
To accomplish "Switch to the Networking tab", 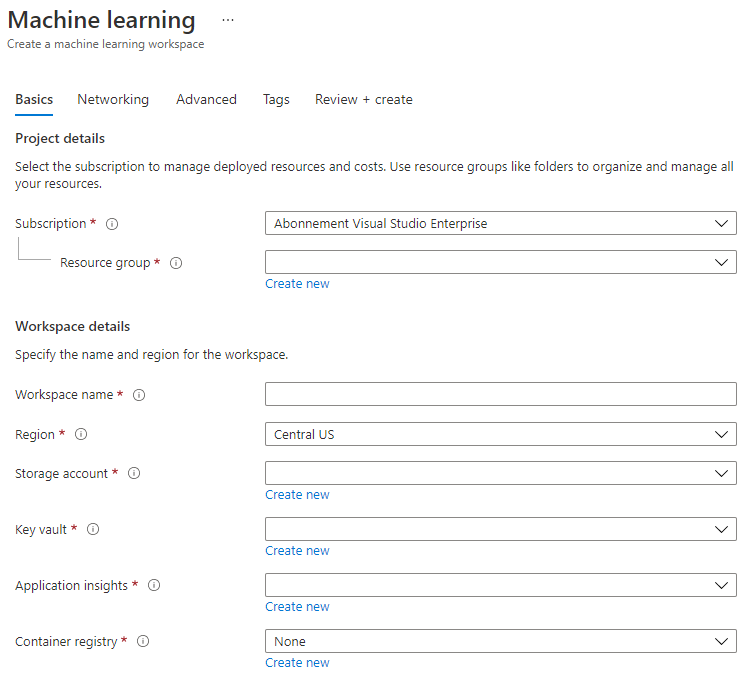I will tap(113, 100).
